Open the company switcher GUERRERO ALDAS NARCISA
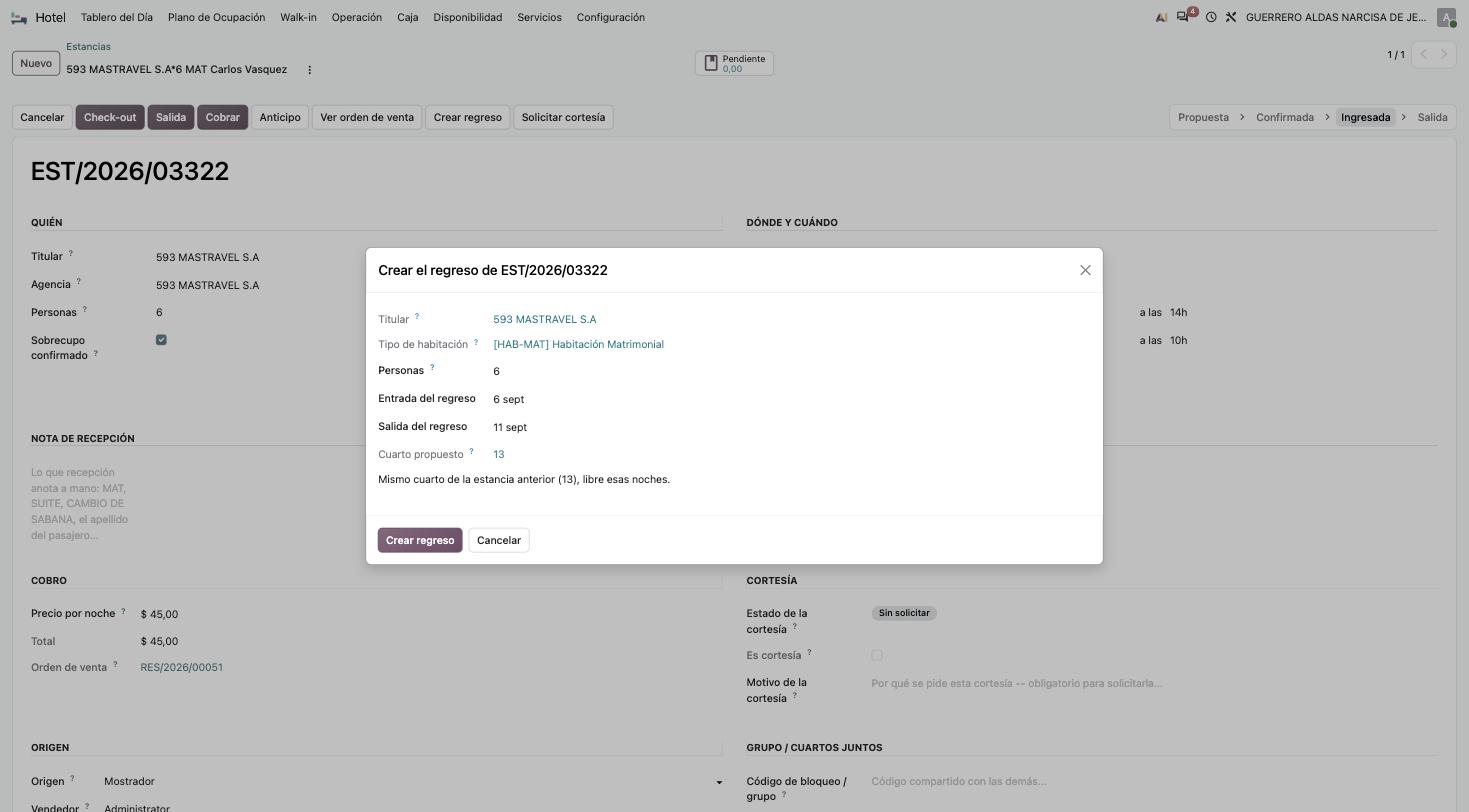The height and width of the screenshot is (812, 1469). coord(1336,17)
